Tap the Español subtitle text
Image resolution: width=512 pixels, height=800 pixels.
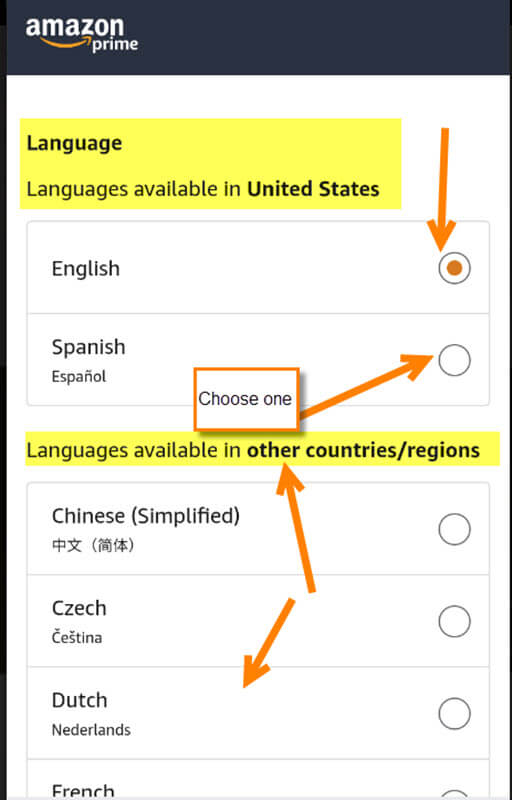coord(79,377)
